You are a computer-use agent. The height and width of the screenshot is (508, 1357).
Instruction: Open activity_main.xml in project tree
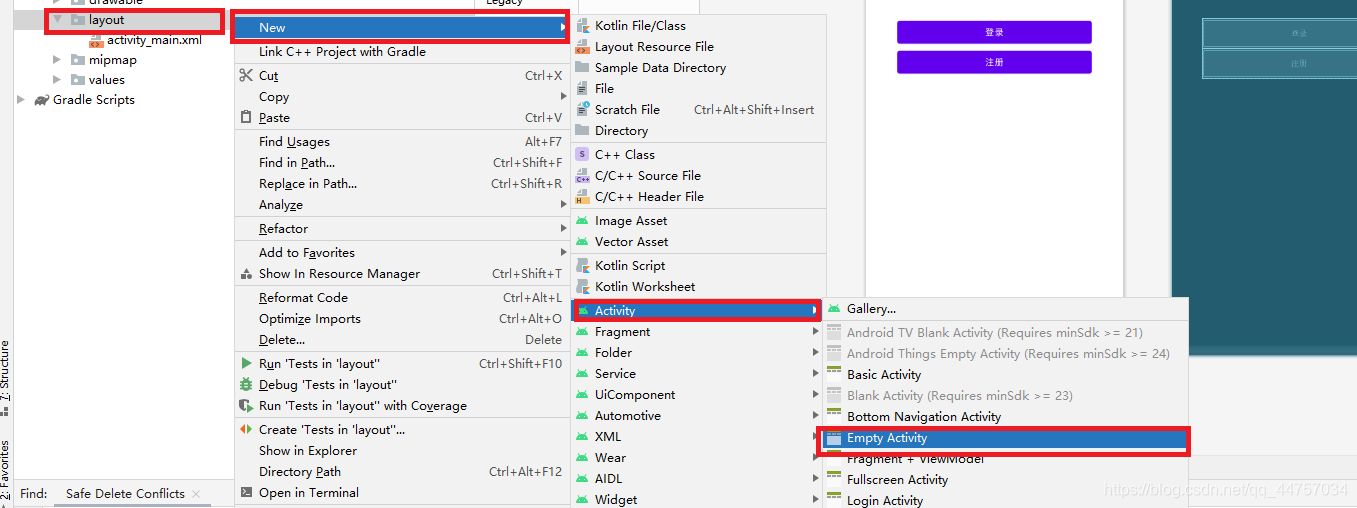tap(154, 40)
